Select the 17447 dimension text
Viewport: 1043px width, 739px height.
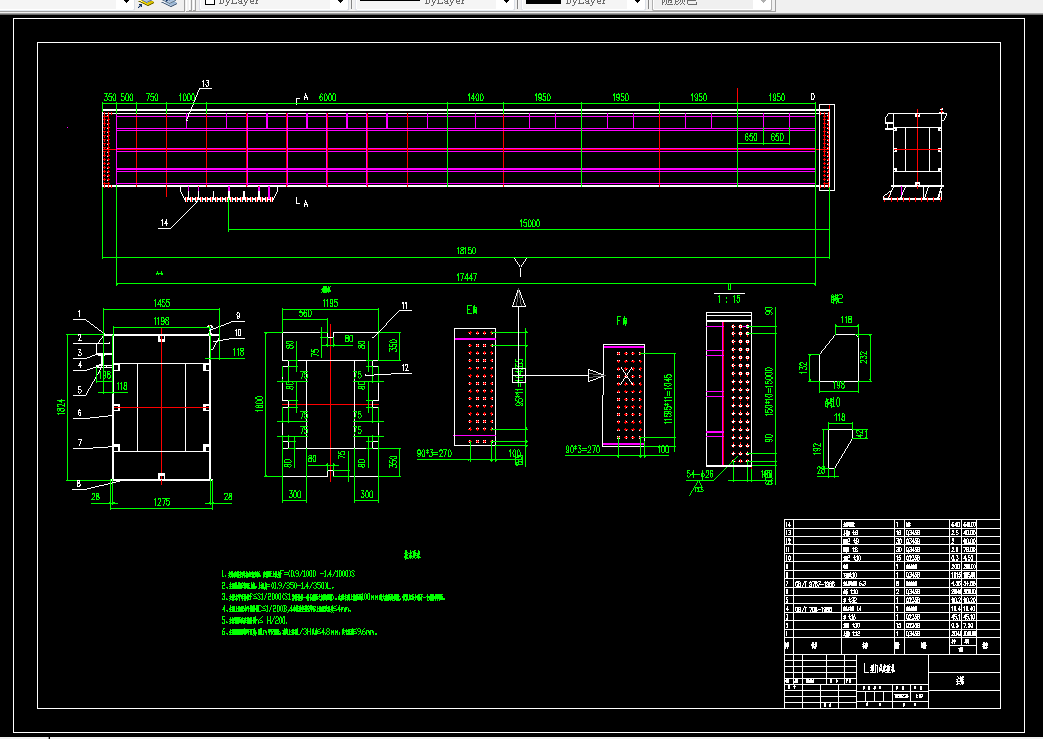pyautogui.click(x=466, y=277)
